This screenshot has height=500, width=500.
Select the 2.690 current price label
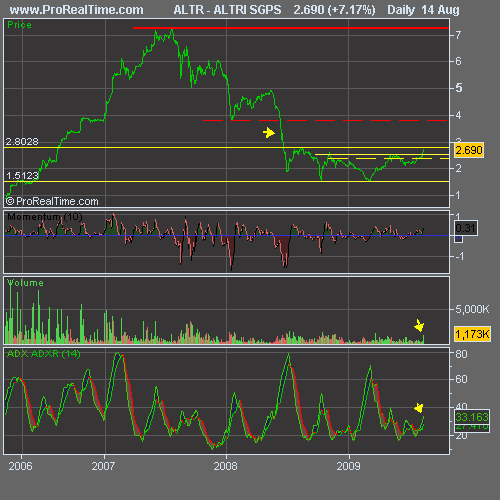pyautogui.click(x=469, y=150)
